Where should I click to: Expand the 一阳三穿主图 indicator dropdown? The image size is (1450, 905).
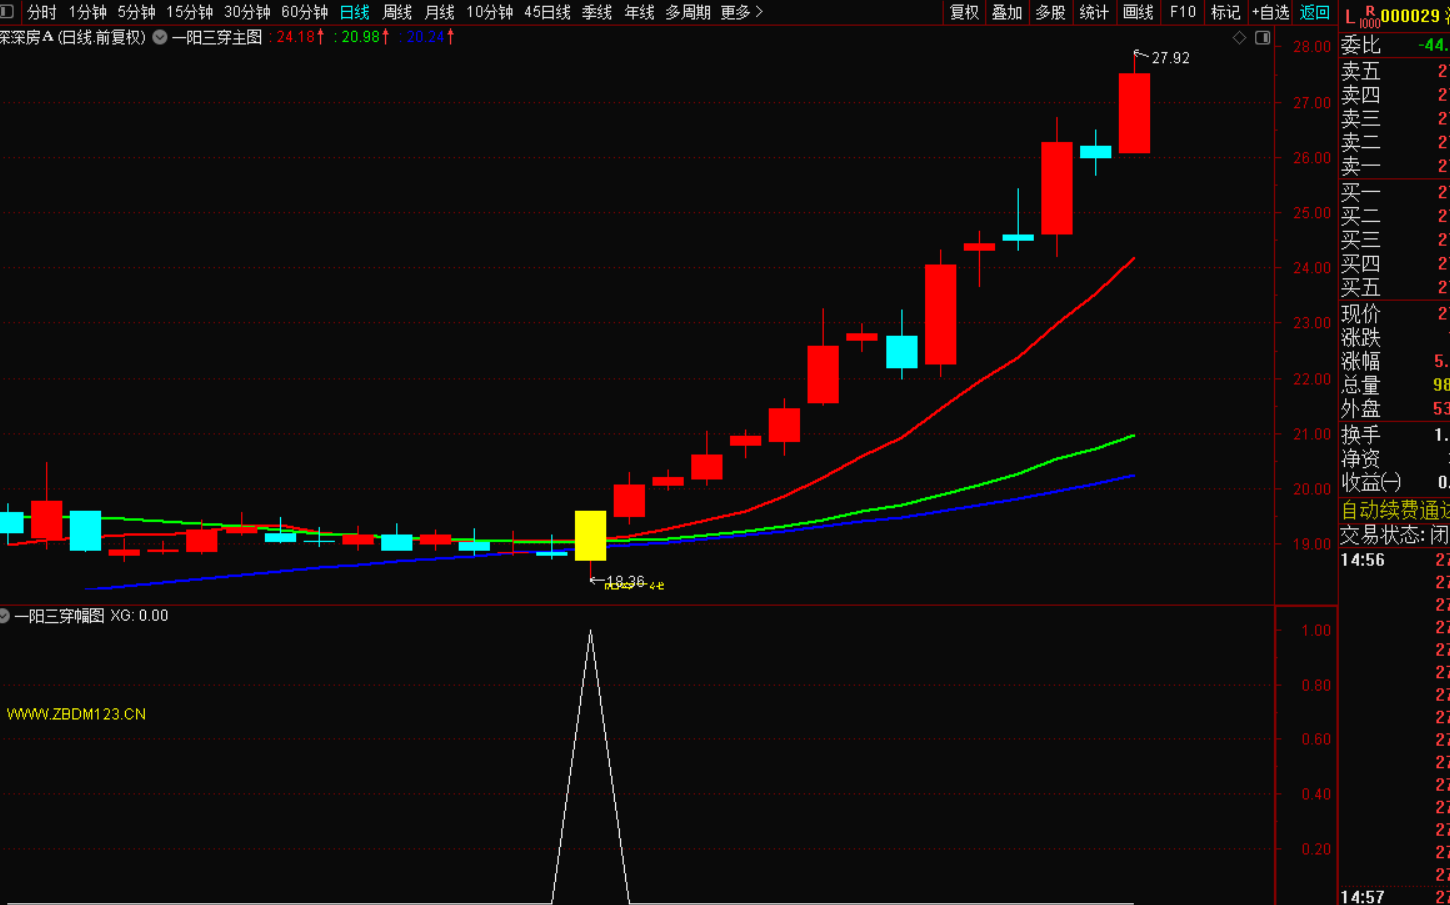160,37
